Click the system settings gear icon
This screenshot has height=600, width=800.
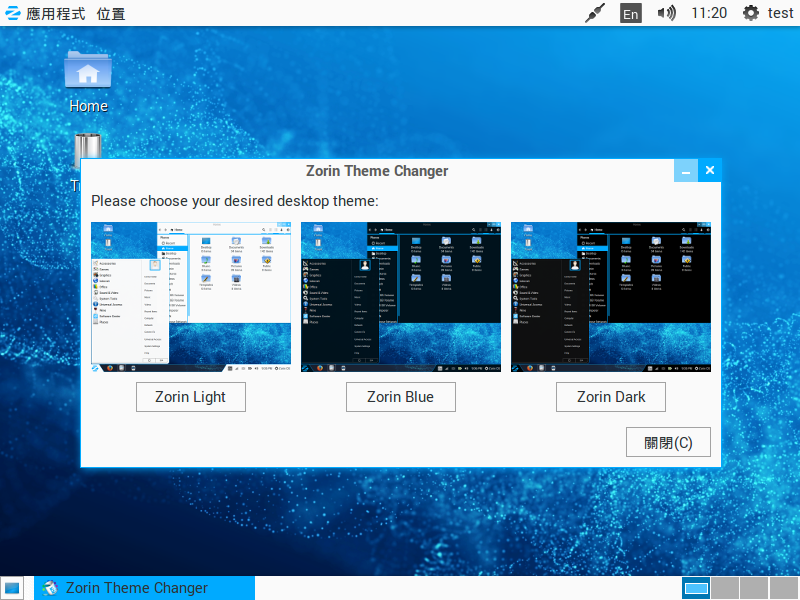coord(751,13)
